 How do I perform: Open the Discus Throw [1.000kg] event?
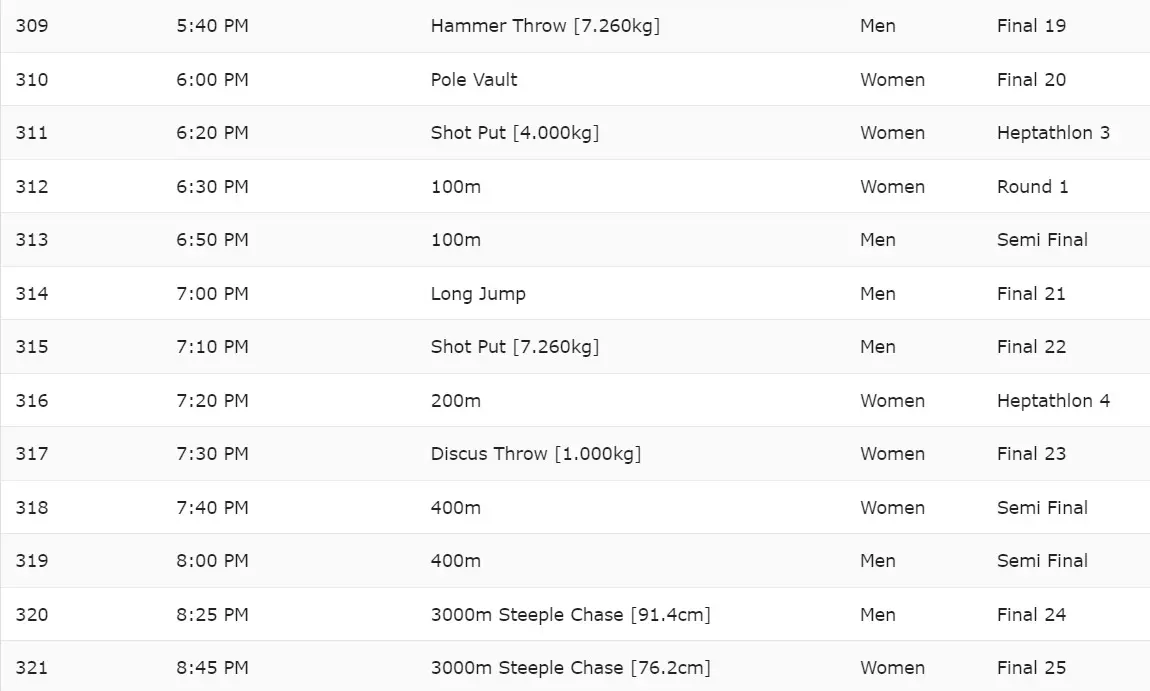[536, 454]
